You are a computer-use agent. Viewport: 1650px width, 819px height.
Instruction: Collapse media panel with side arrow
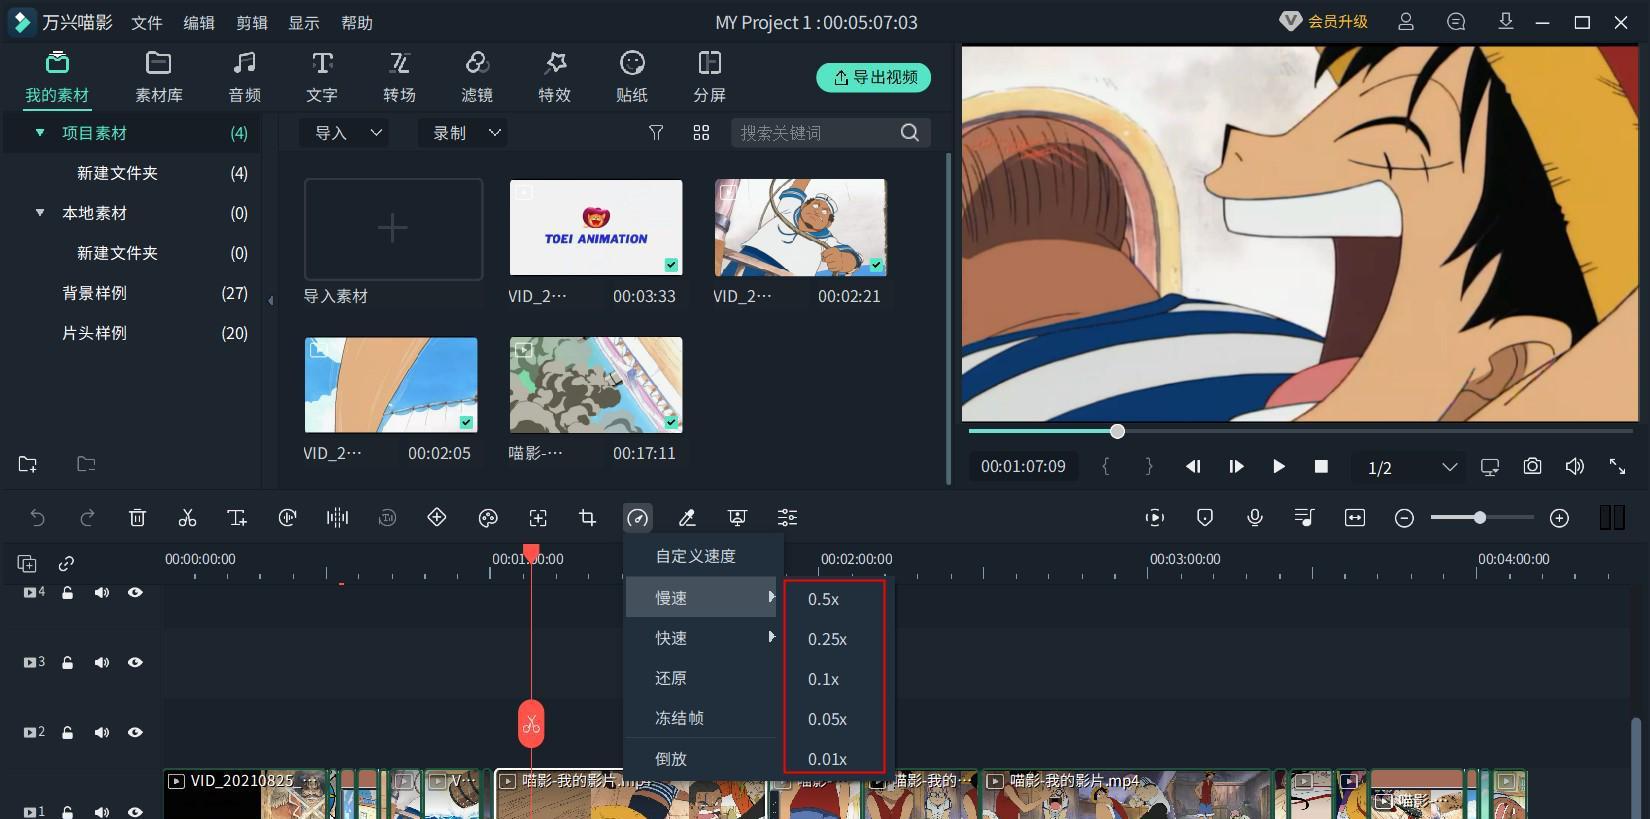coord(270,300)
